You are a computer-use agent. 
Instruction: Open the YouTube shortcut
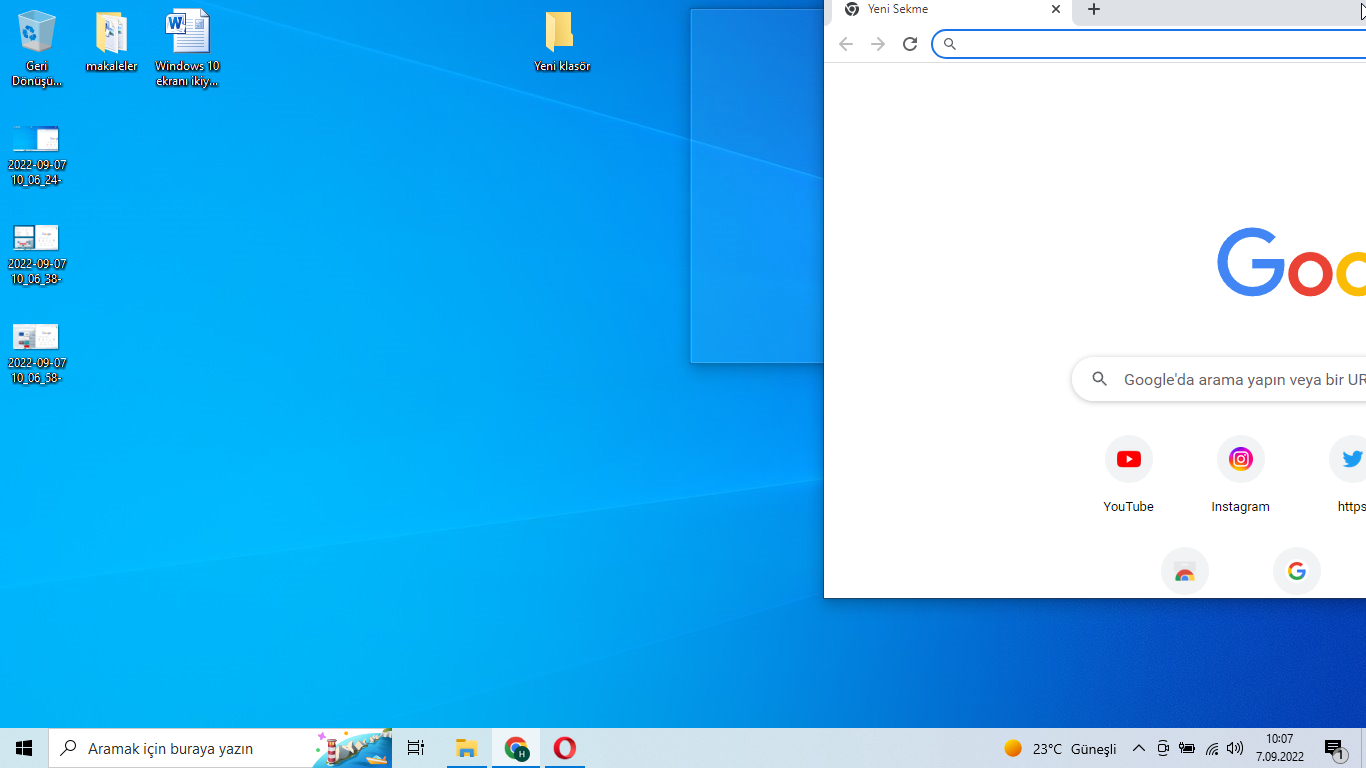point(1128,460)
